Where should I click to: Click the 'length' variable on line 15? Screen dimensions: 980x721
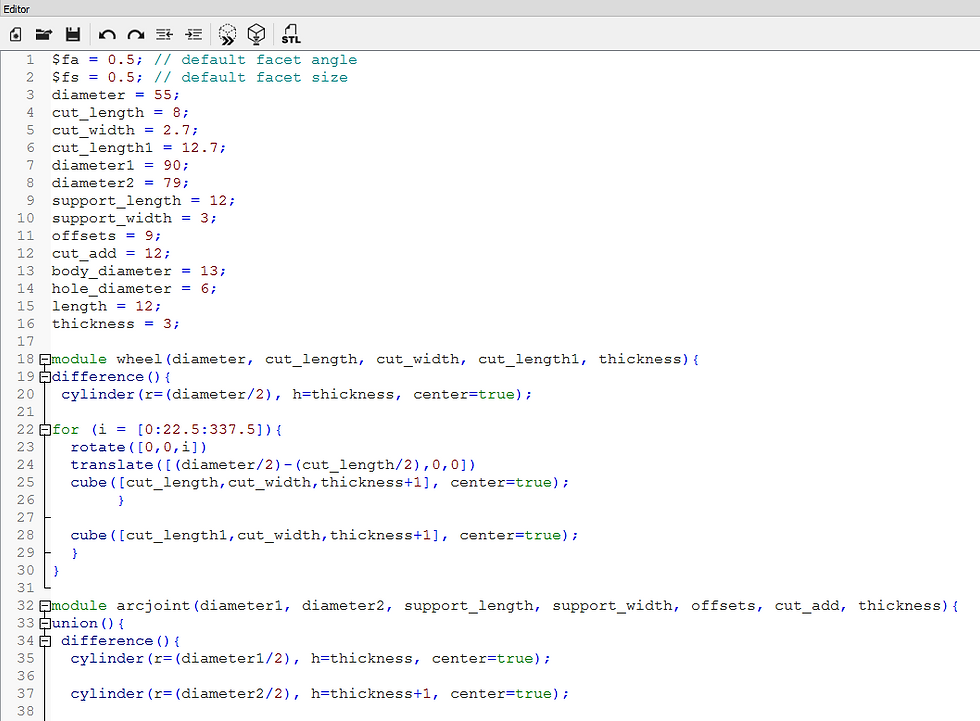point(79,307)
